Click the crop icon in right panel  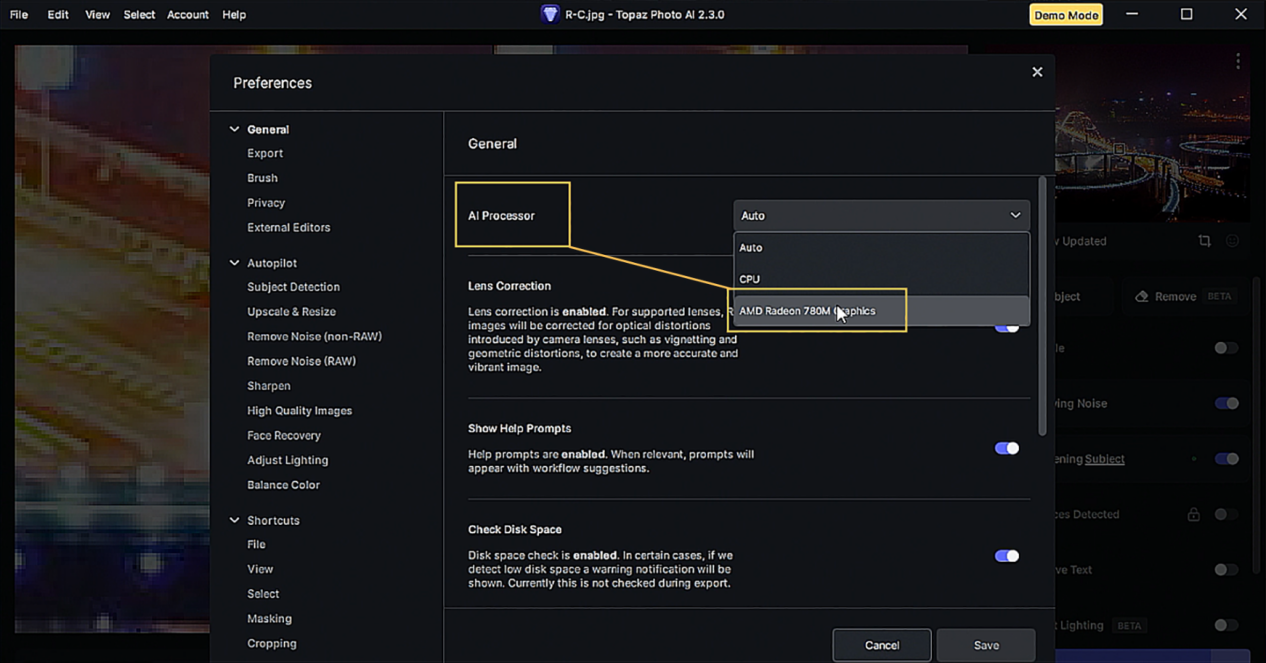pos(1204,241)
